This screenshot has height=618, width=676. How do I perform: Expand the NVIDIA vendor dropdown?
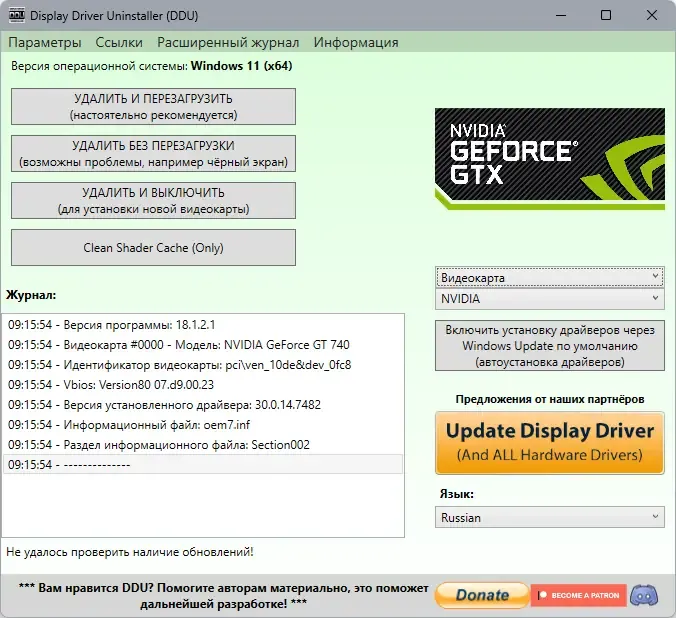[x=550, y=298]
